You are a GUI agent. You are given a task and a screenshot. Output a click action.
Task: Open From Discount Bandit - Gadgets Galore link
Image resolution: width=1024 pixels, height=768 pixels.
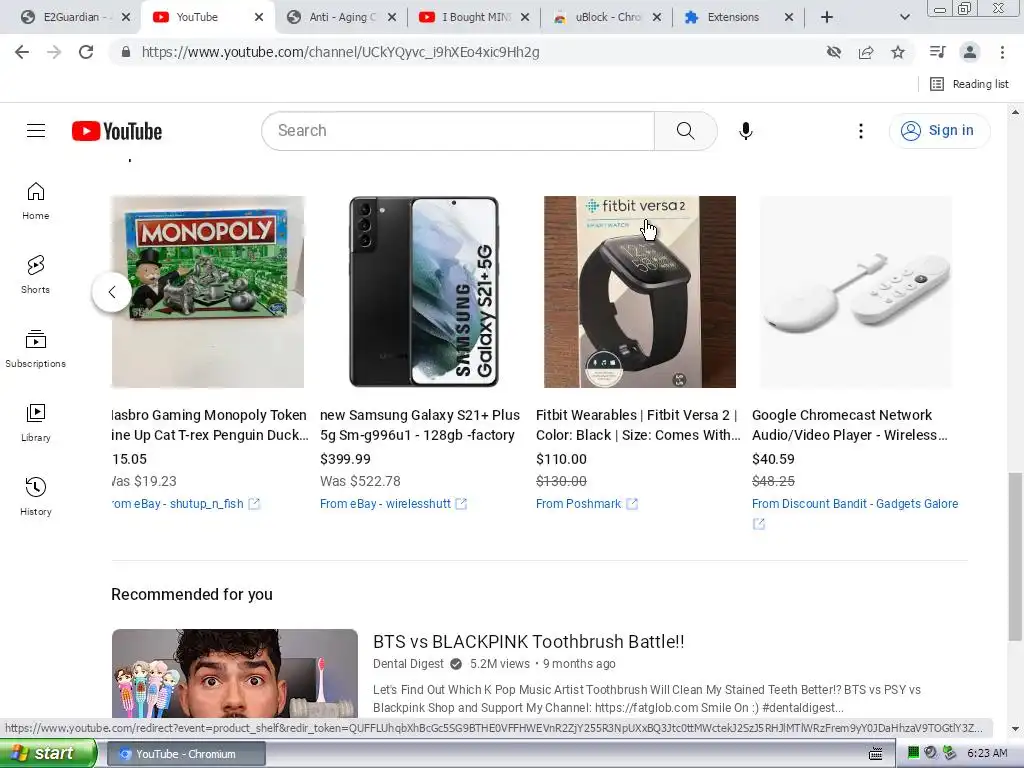(855, 504)
